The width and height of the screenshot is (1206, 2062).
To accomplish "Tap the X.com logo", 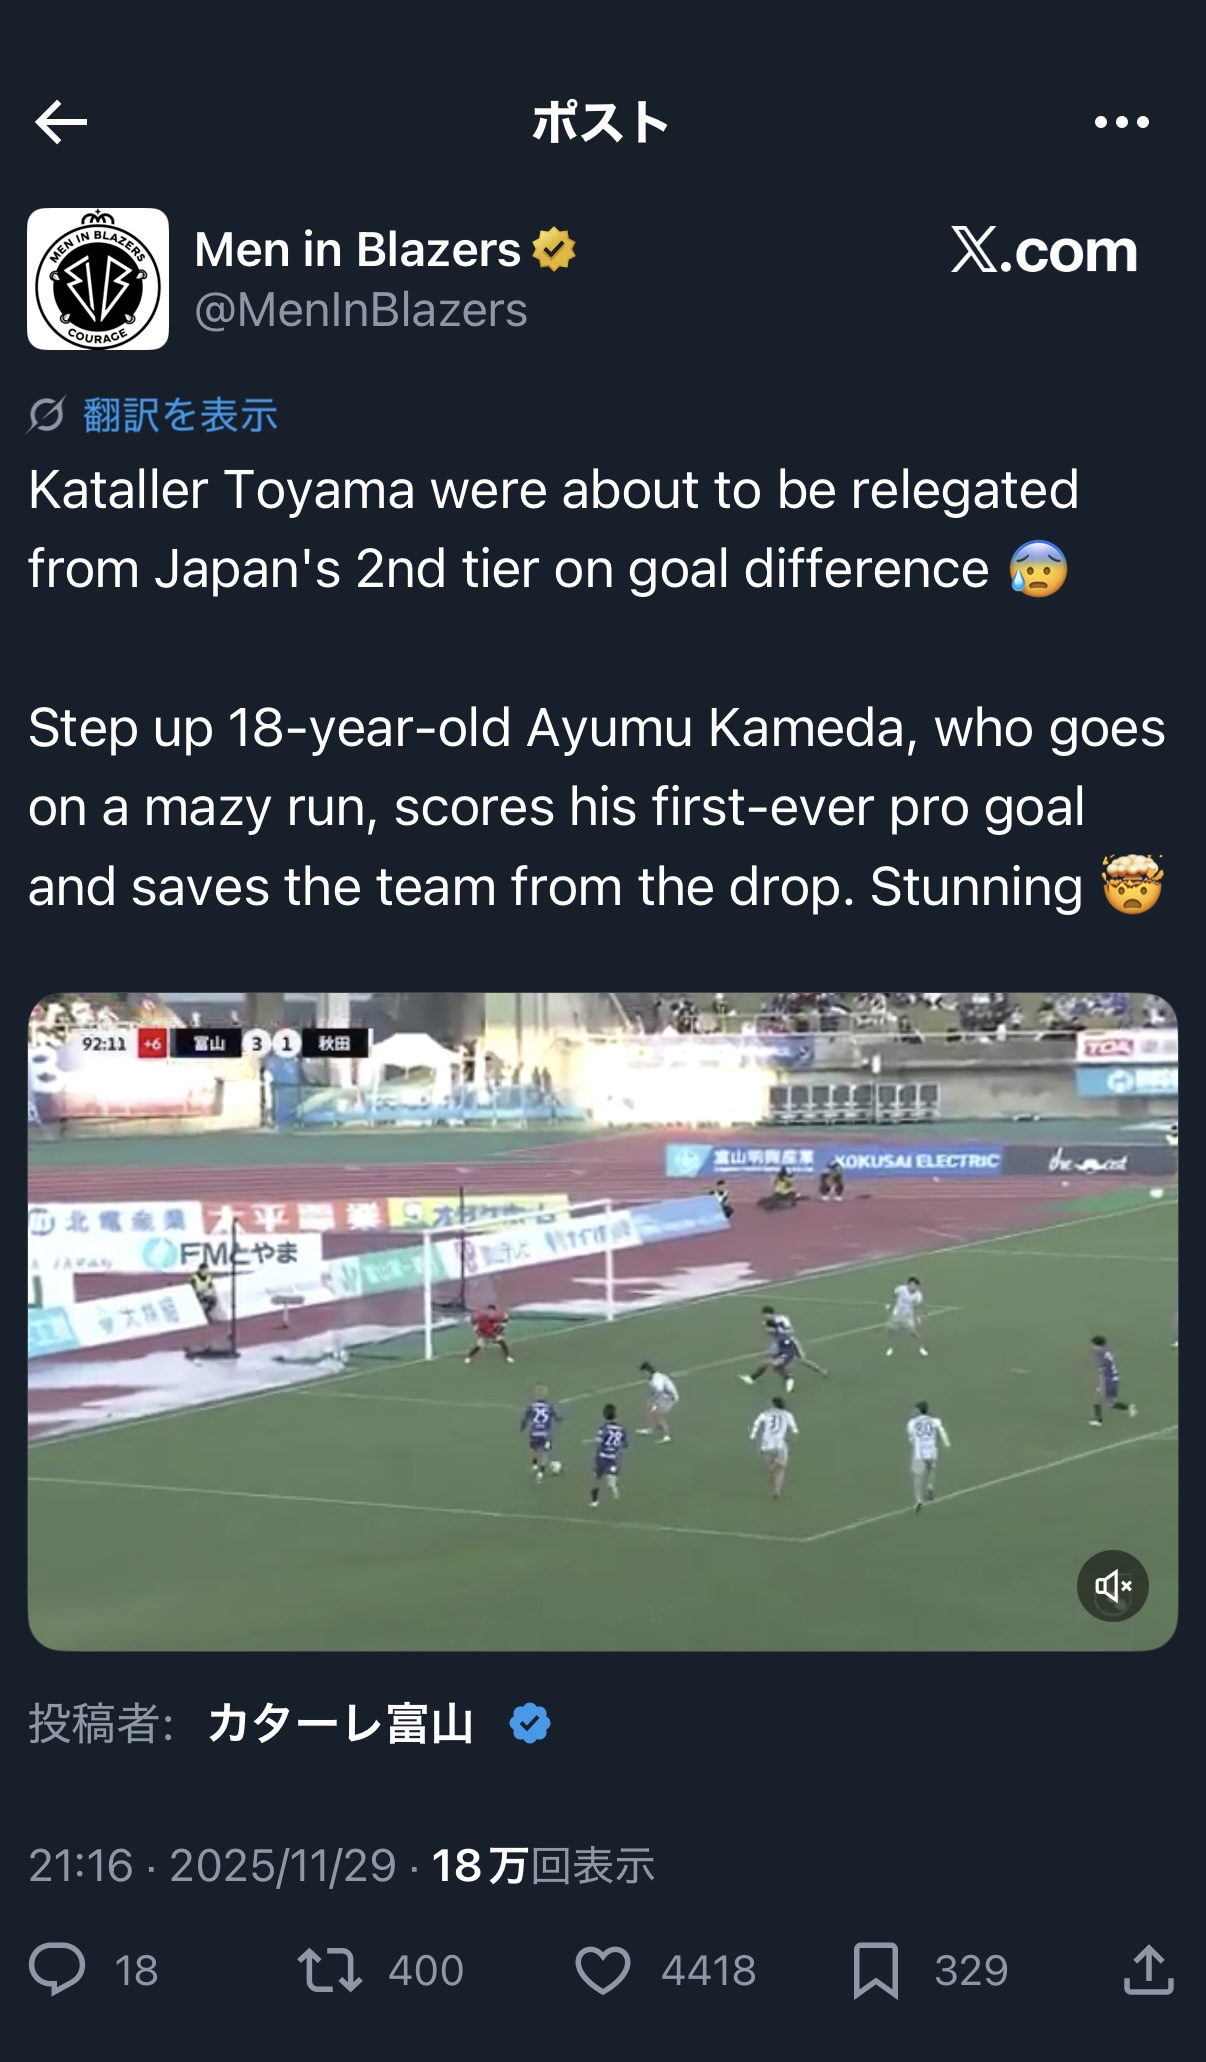I will coord(1044,250).
